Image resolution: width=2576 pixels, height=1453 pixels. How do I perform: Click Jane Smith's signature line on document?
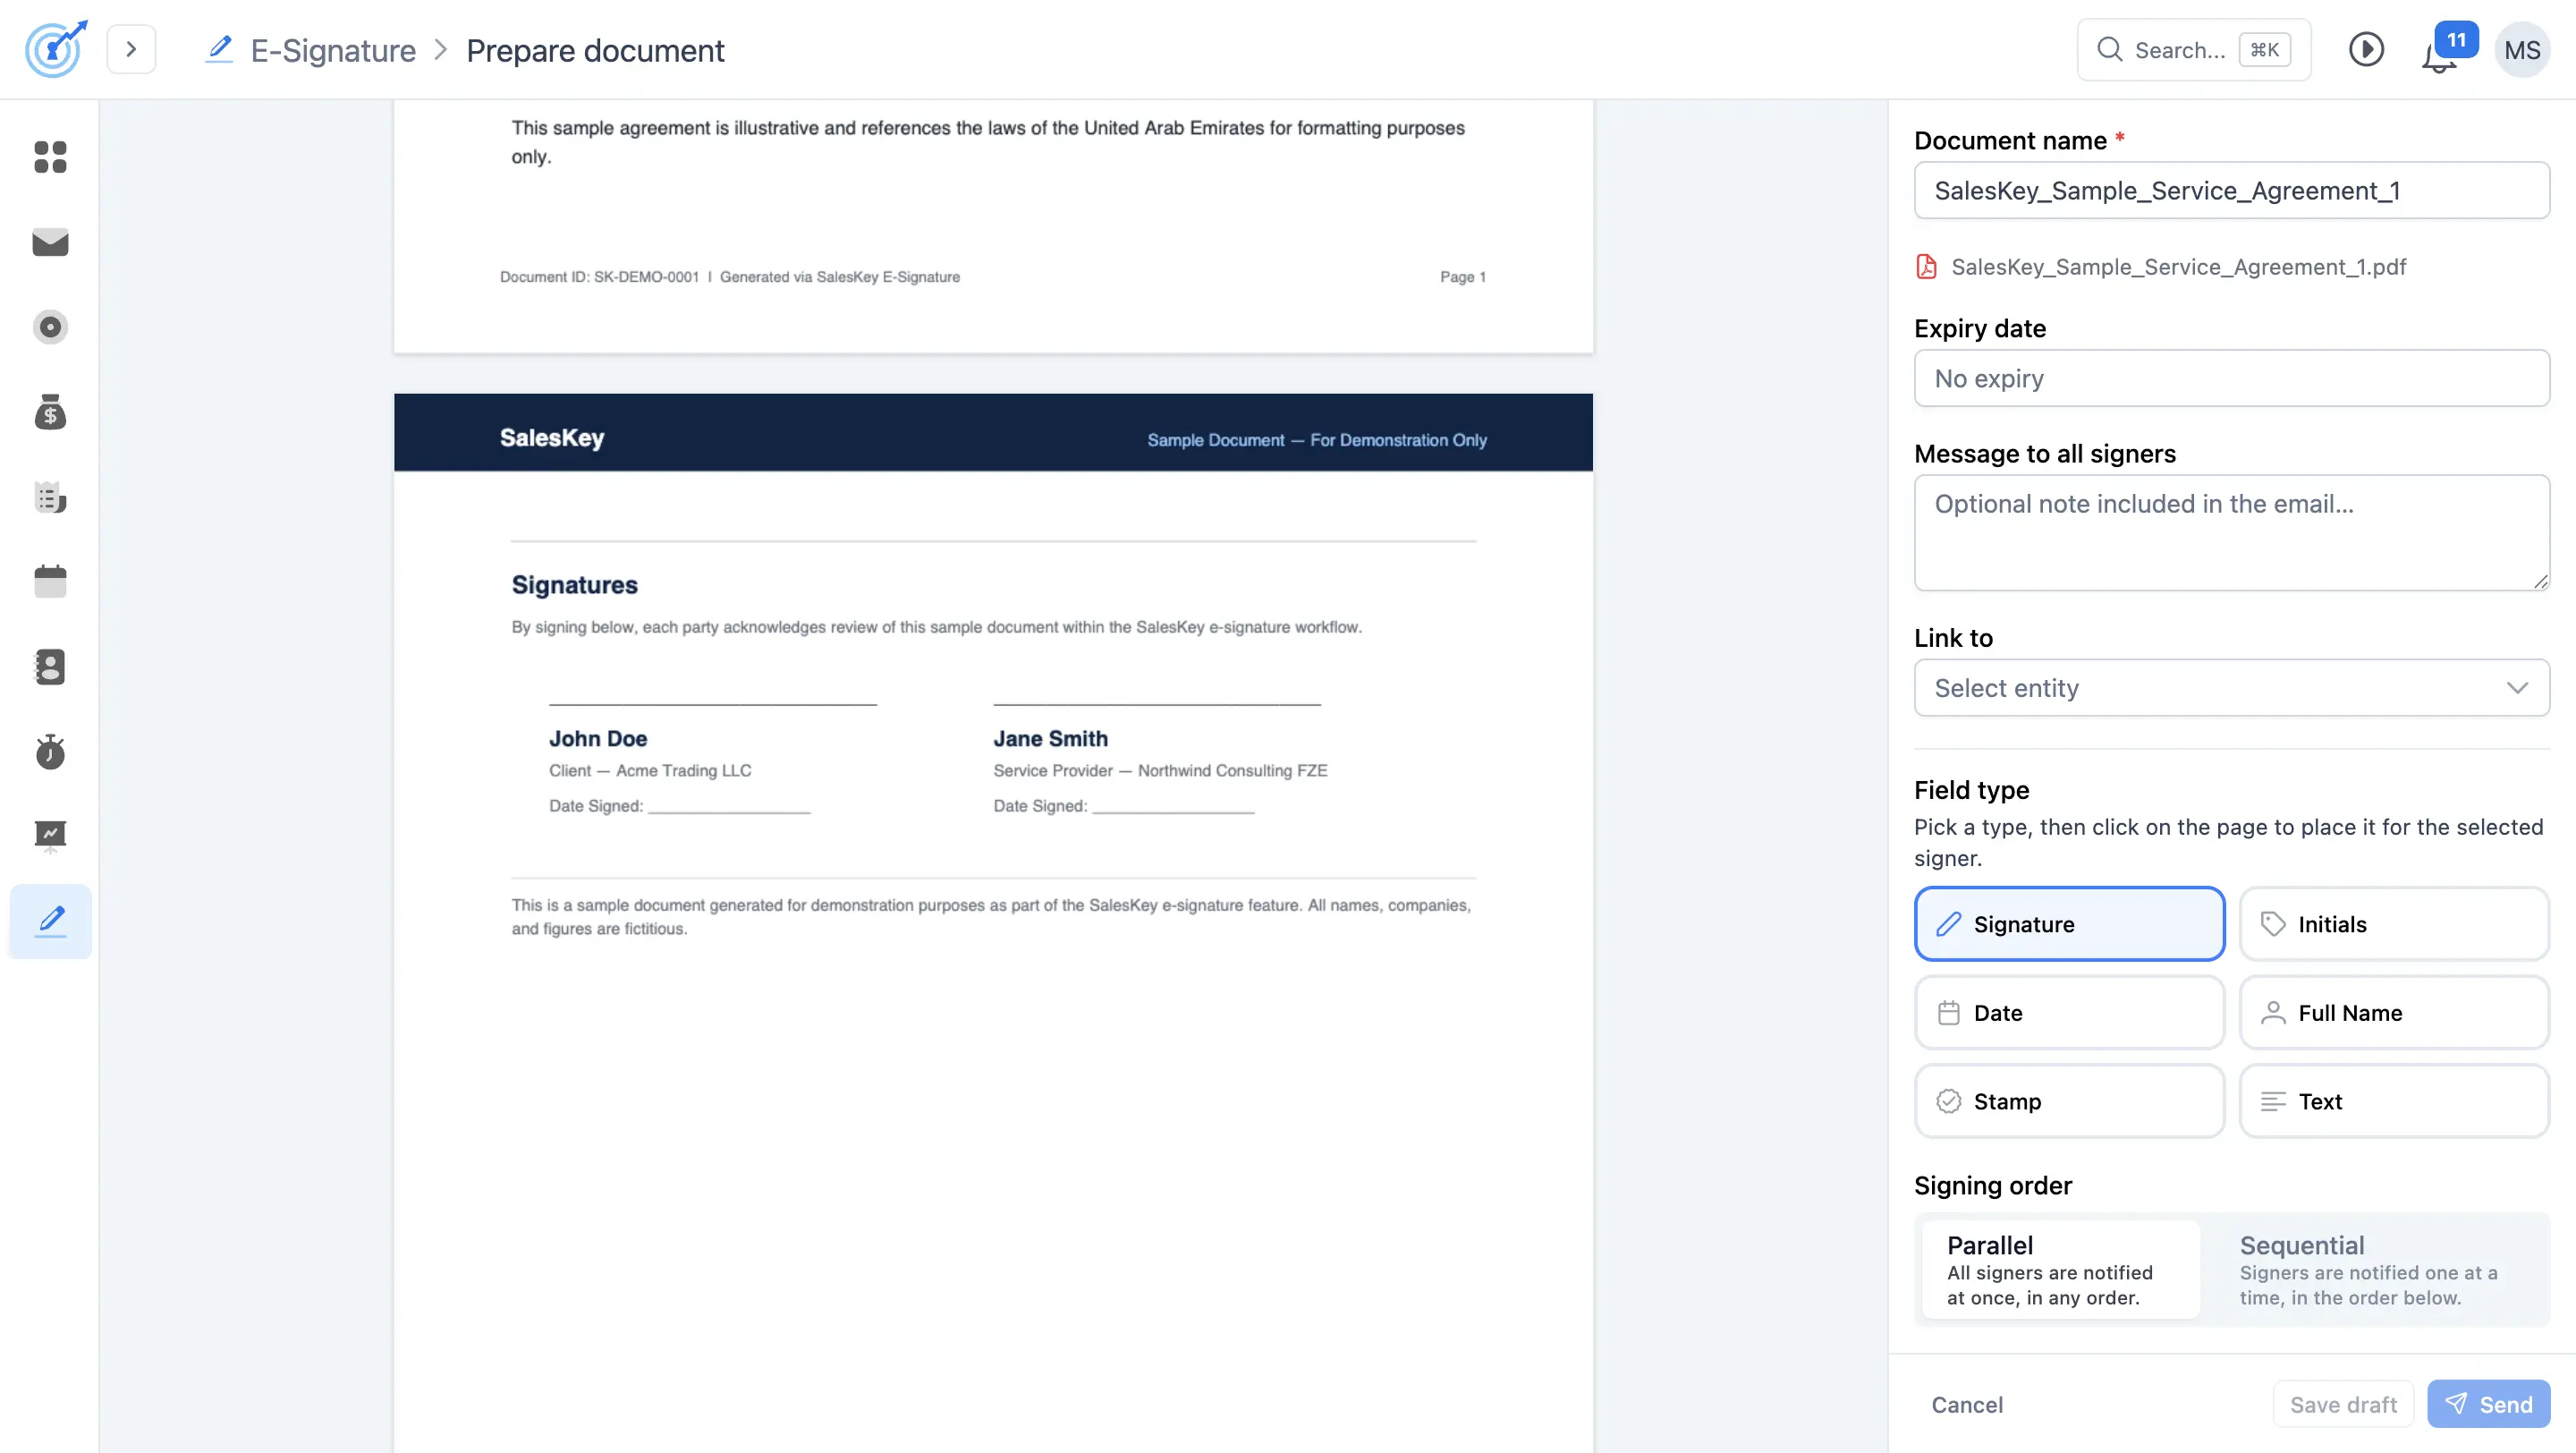[1157, 704]
